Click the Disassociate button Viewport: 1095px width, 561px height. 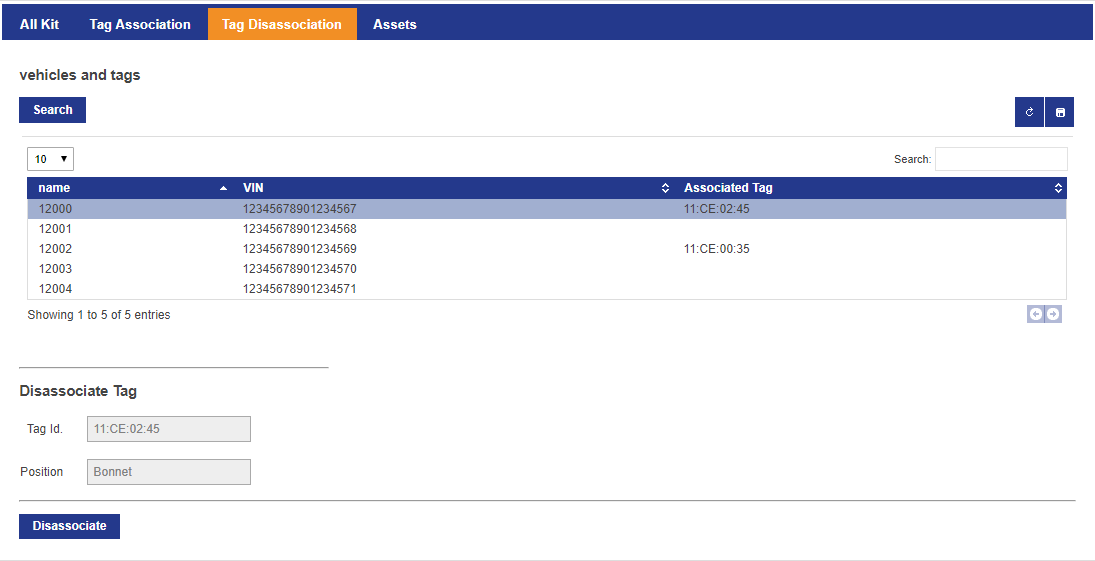point(69,526)
